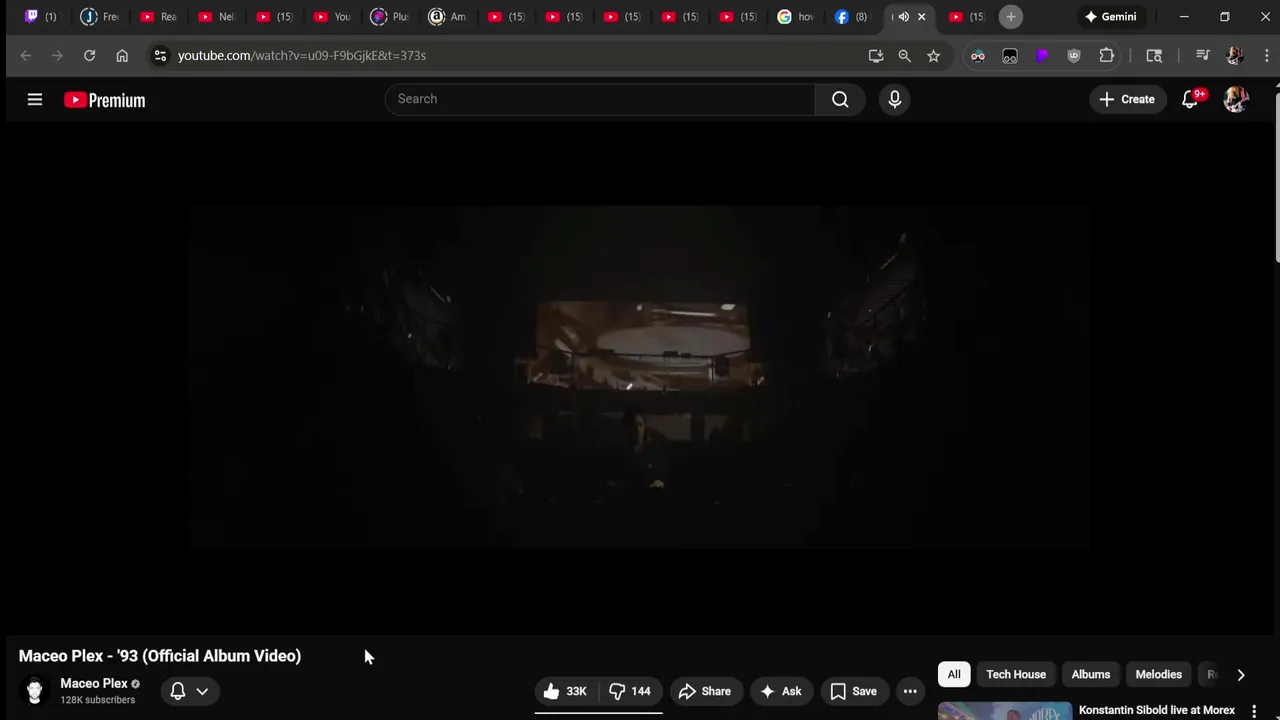Open Gemini in Chrome
Viewport: 1280px width, 720px height.
pyautogui.click(x=1110, y=17)
